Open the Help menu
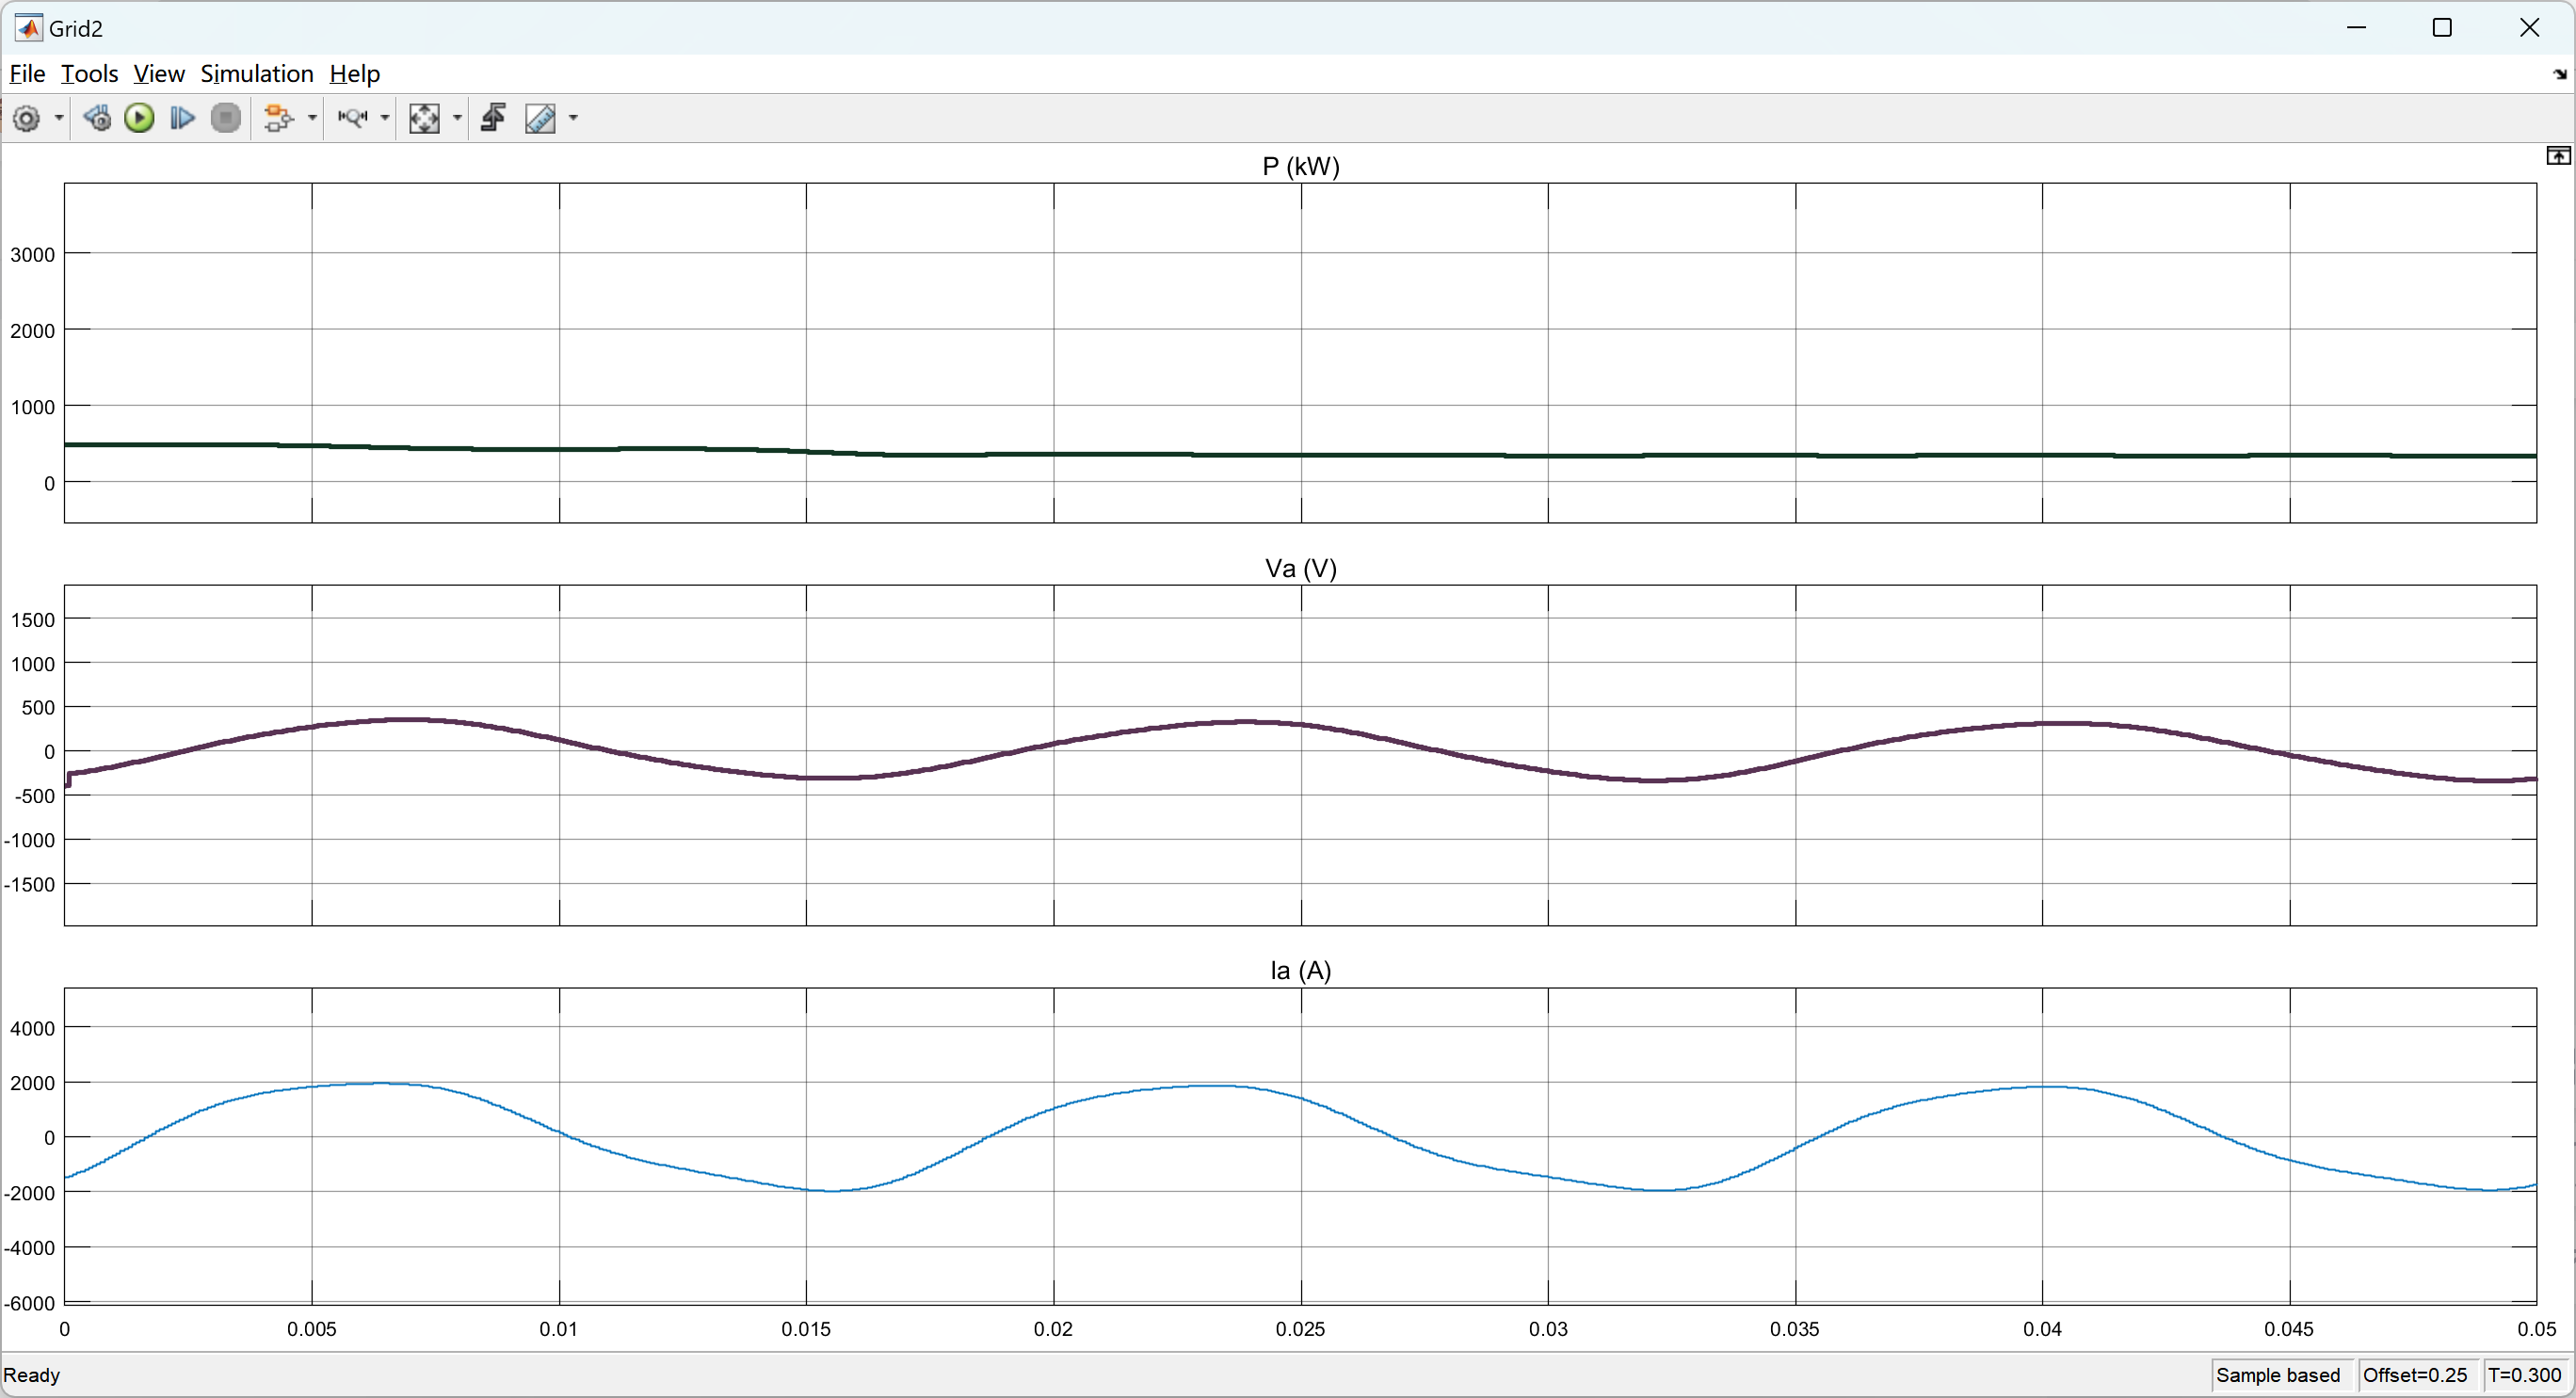 354,74
